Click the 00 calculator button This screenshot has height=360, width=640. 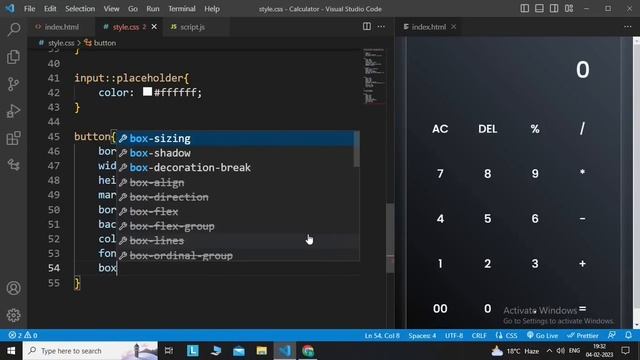440,309
